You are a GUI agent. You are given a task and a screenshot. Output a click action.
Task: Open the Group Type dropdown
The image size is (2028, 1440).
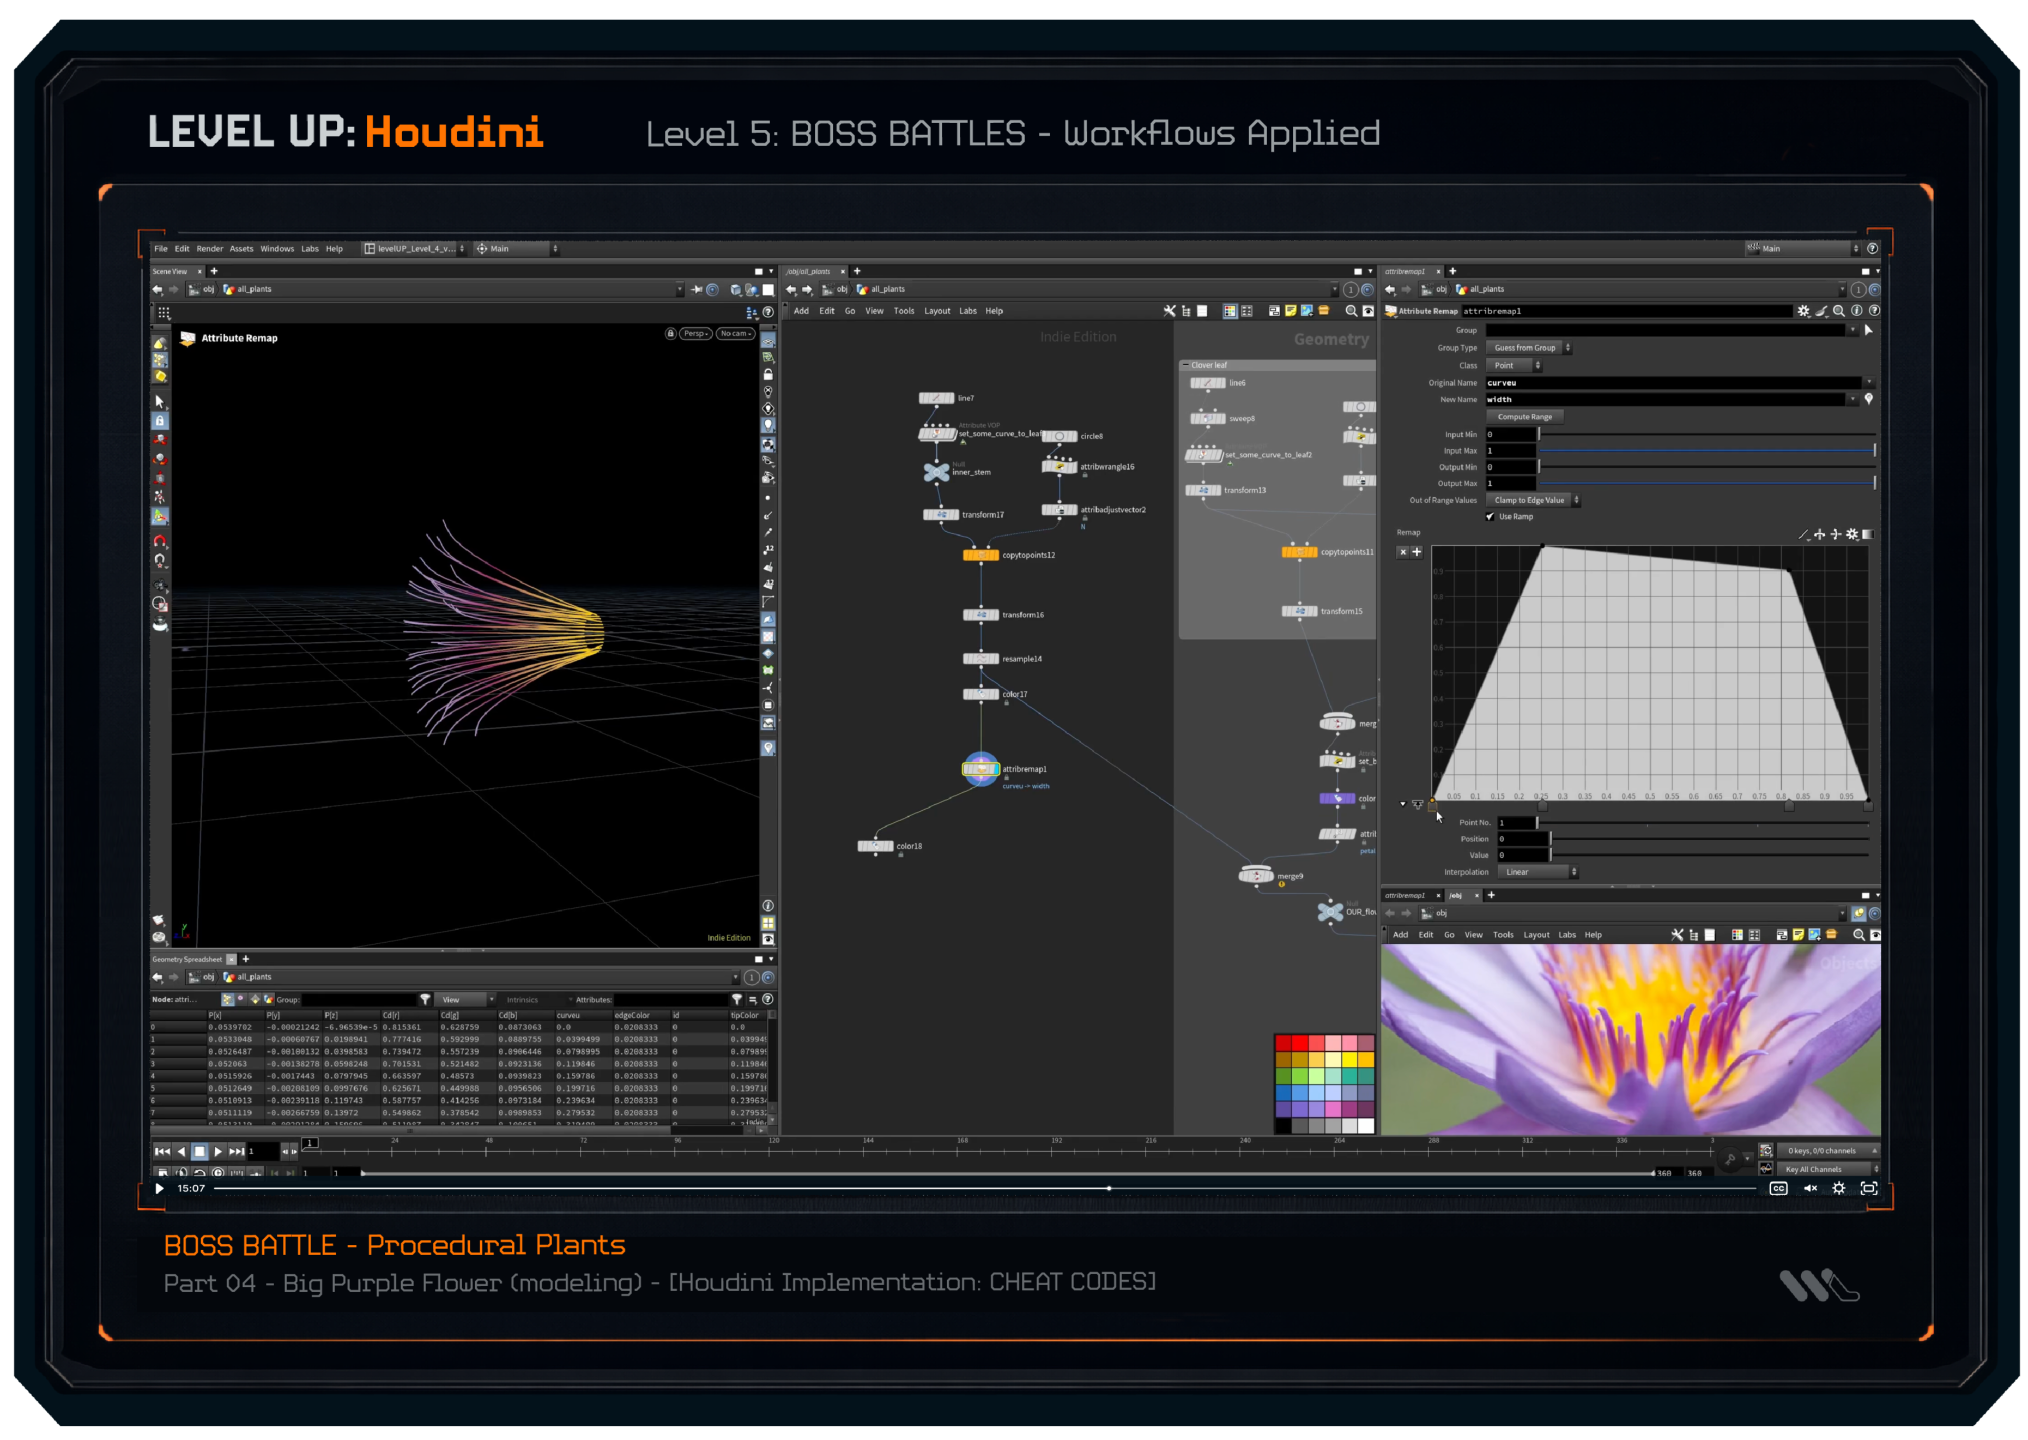1528,348
